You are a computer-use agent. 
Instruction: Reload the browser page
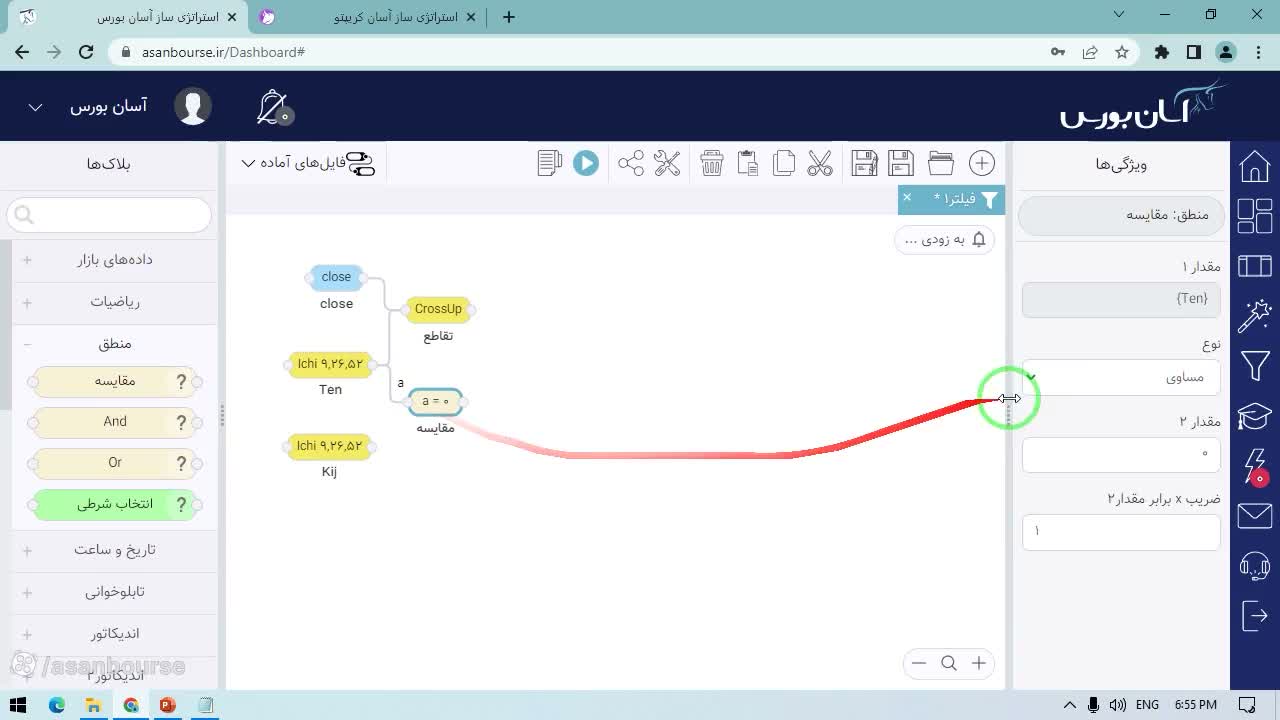pos(86,52)
